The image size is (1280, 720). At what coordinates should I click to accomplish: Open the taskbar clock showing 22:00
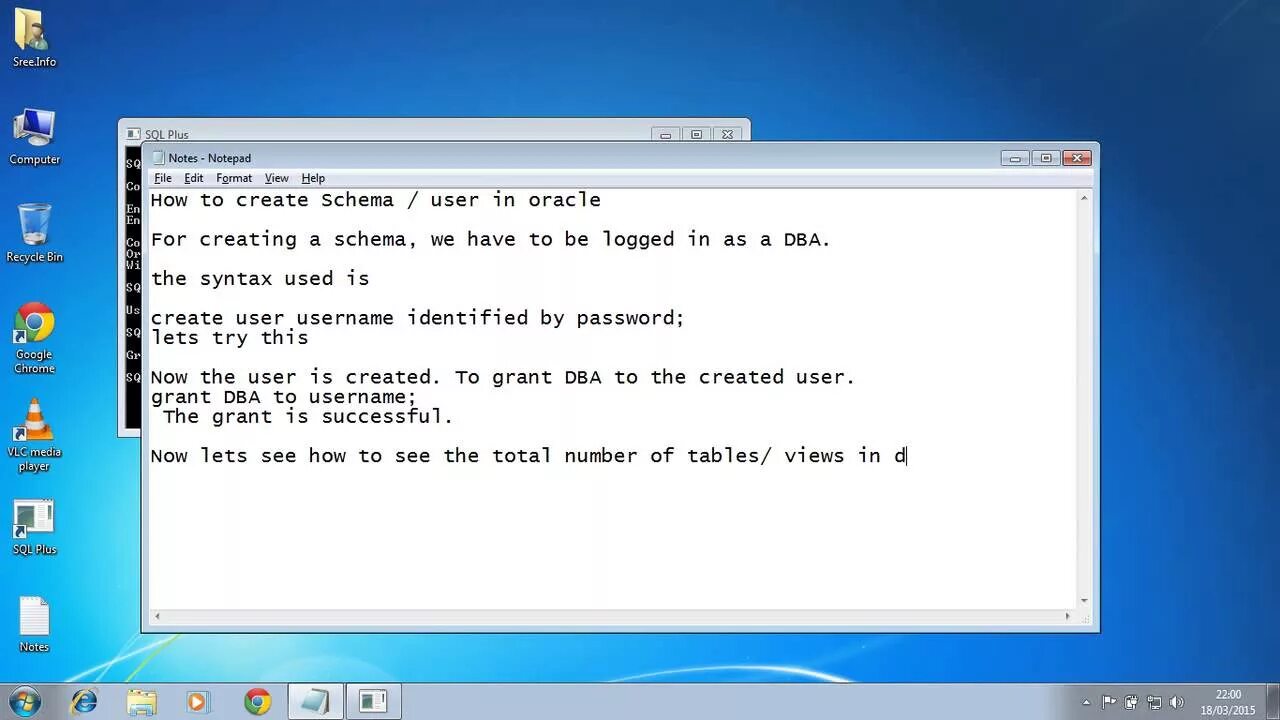[x=1229, y=702]
